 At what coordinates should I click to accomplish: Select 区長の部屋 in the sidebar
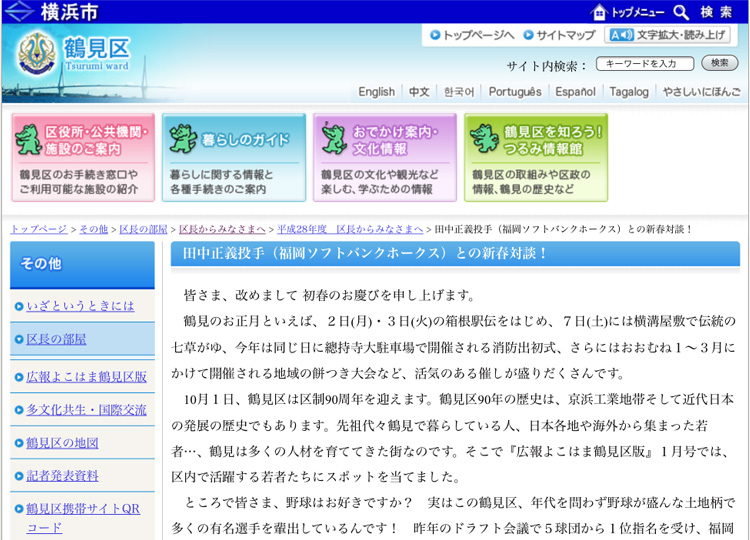[x=56, y=340]
